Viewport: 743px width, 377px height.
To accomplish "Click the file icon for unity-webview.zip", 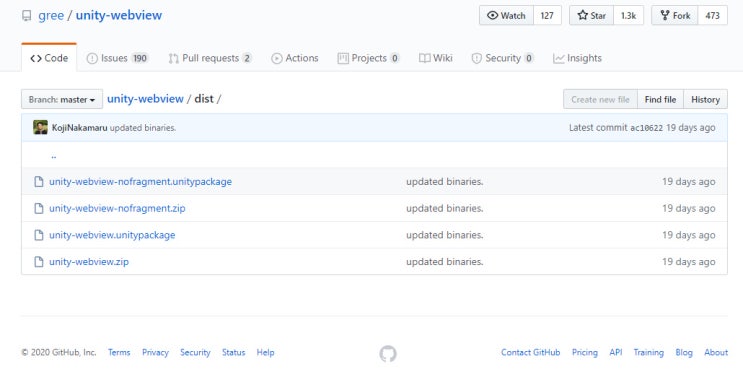I will (39, 261).
